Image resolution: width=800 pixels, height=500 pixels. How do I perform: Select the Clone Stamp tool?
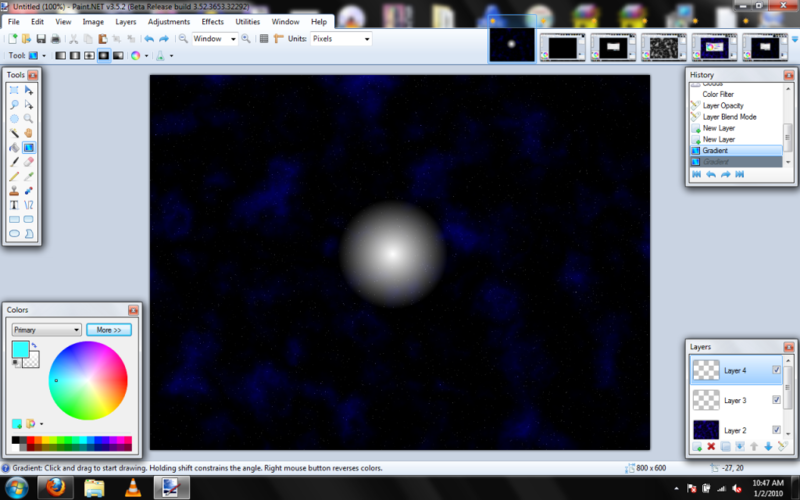point(14,191)
